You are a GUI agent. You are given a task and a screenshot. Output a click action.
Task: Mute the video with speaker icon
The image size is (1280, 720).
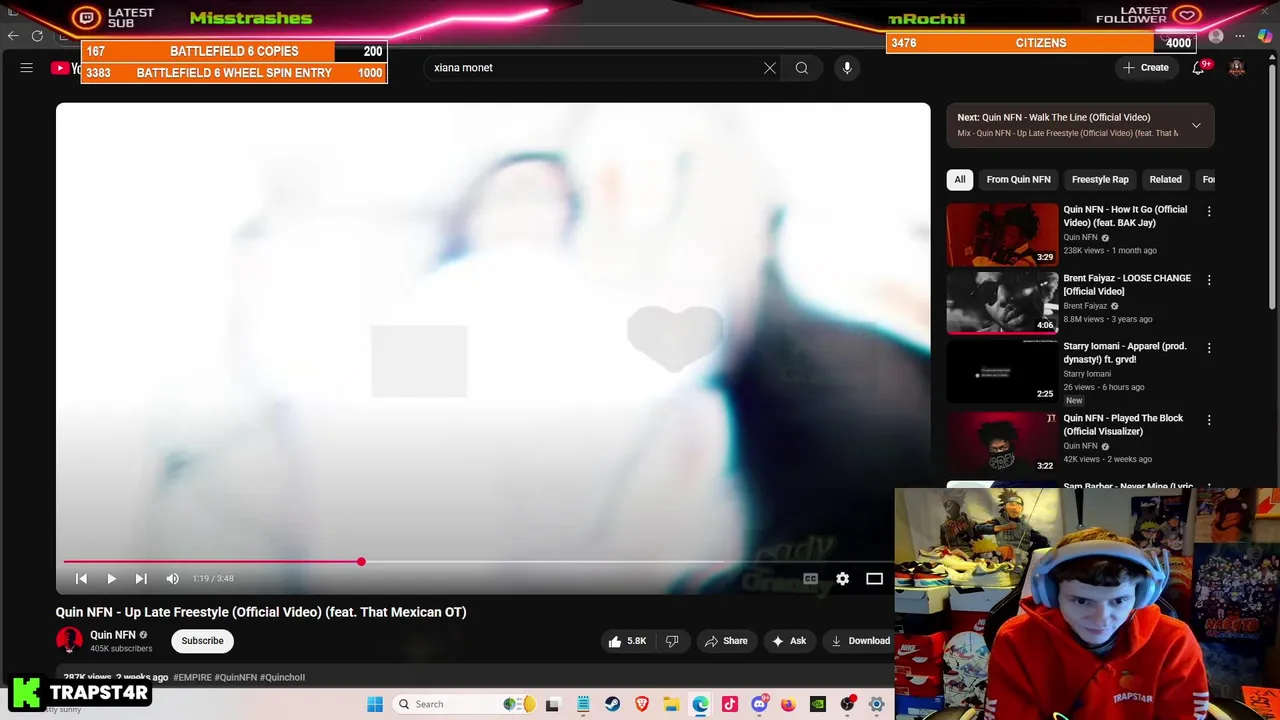pyautogui.click(x=172, y=579)
